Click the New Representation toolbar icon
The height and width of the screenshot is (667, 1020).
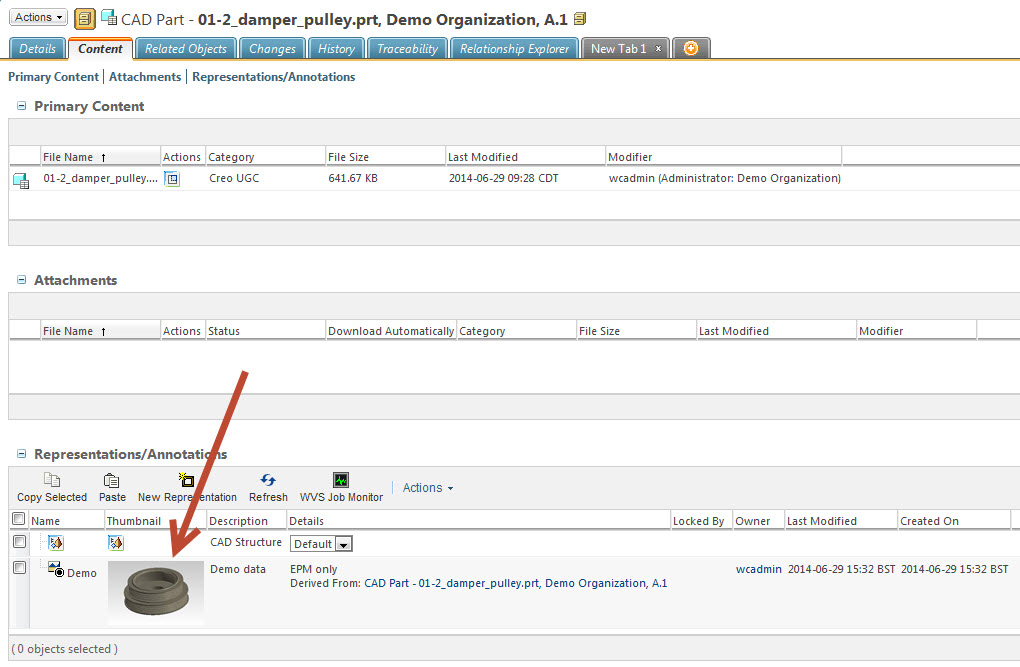point(187,480)
